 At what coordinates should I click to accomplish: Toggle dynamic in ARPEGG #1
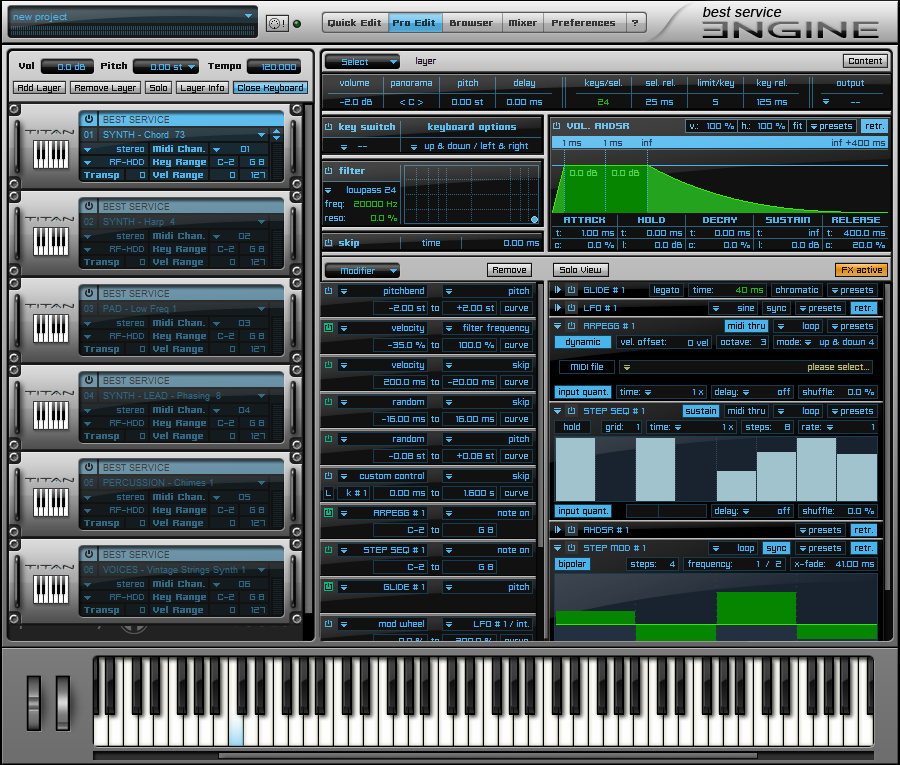click(583, 342)
